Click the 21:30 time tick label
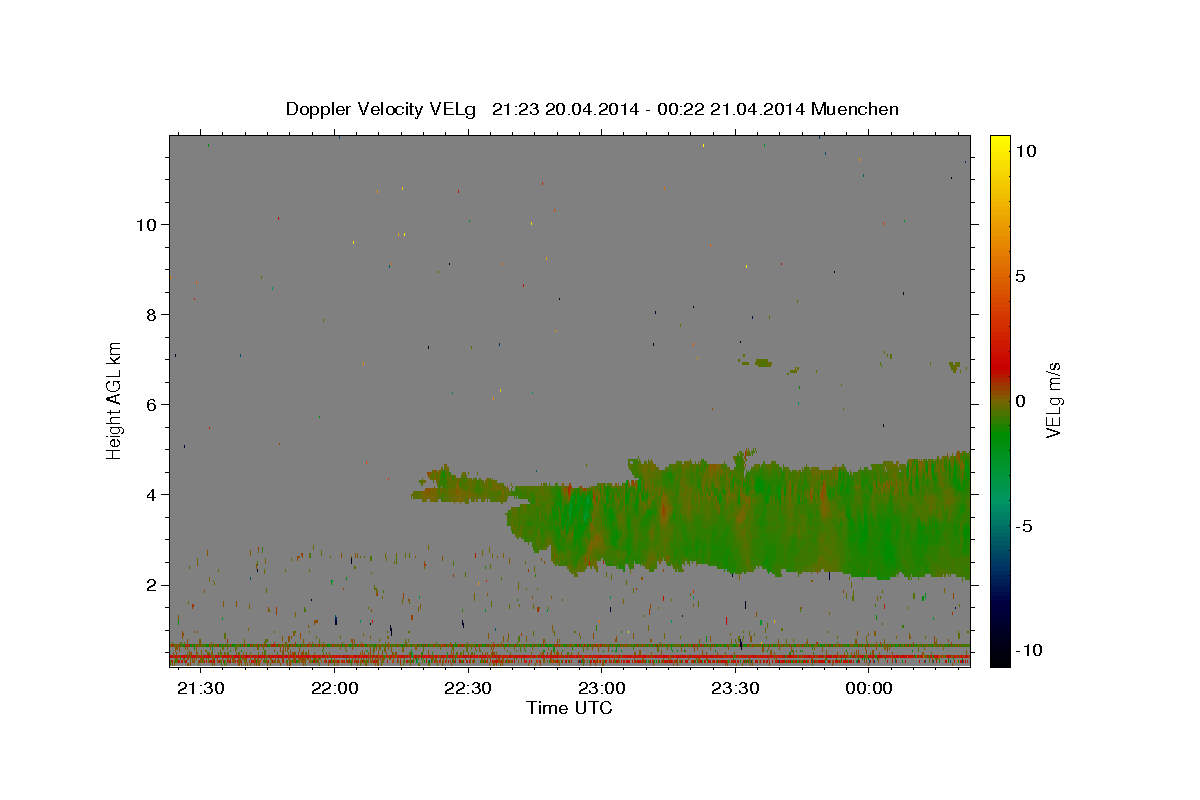Image resolution: width=1200 pixels, height=800 pixels. click(201, 689)
